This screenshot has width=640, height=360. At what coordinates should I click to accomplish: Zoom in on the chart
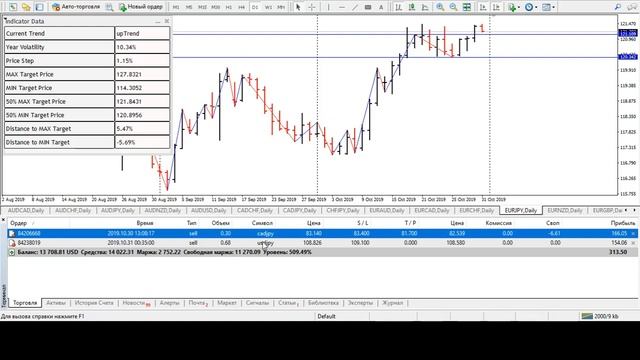(x=440, y=7)
